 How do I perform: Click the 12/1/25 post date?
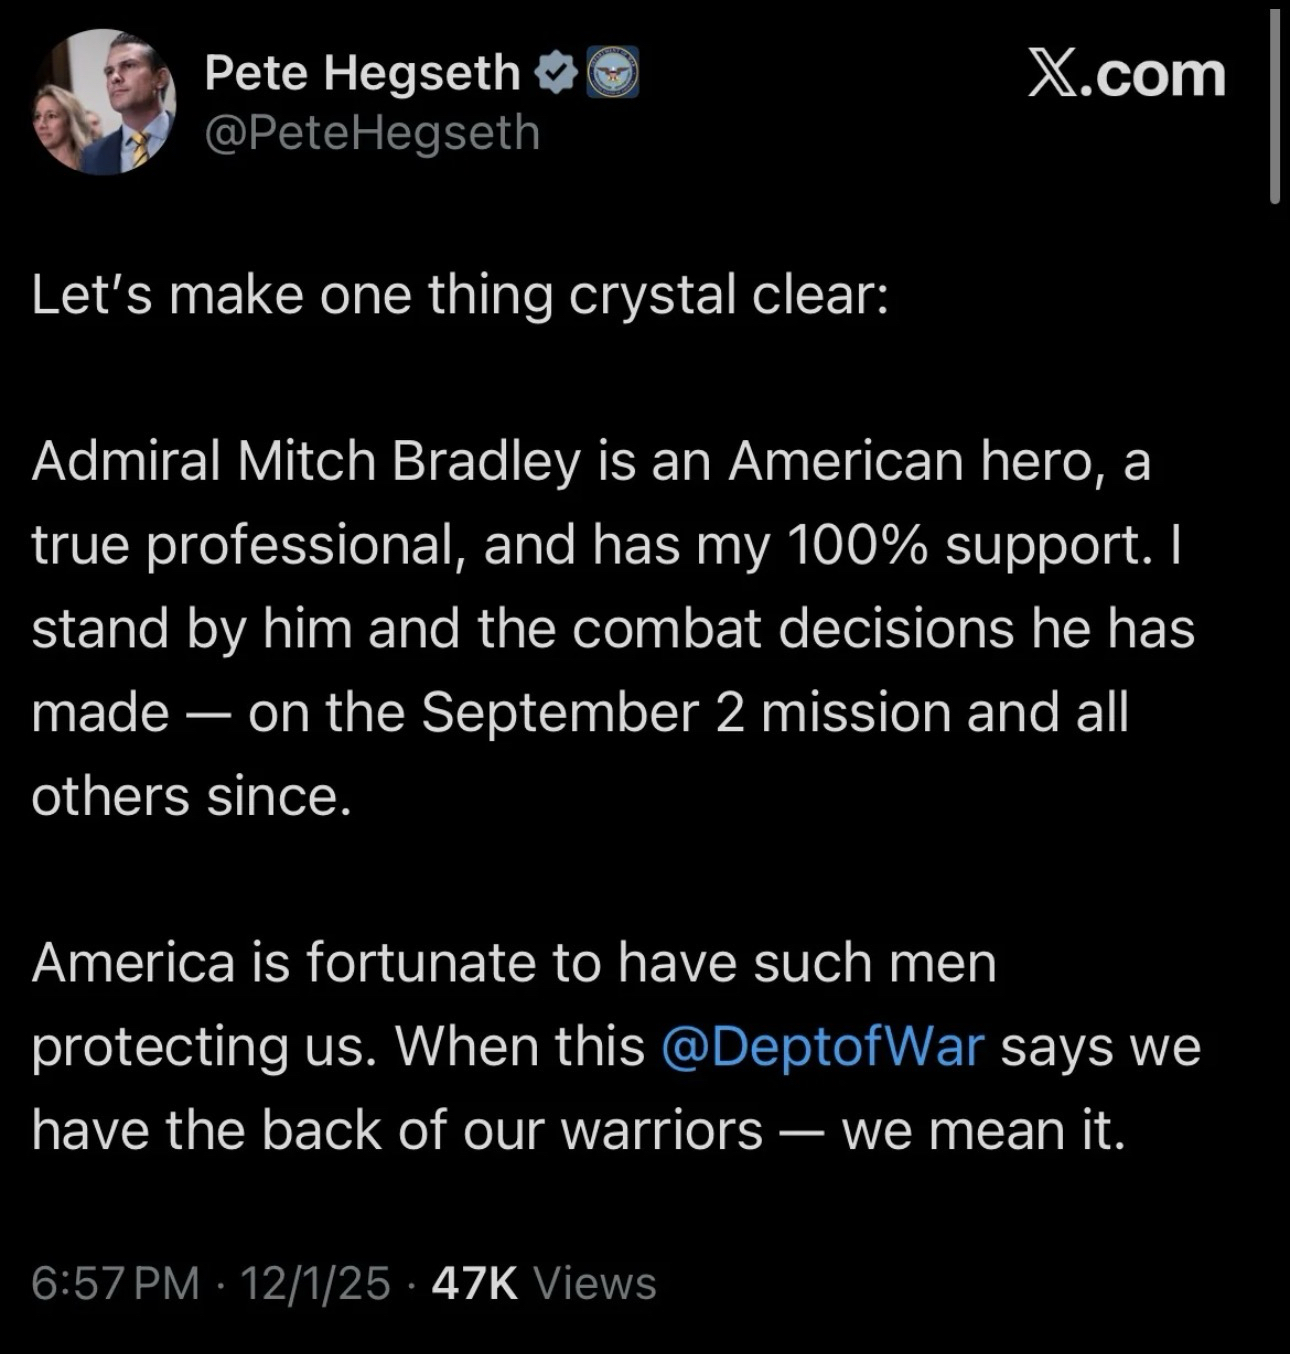(x=314, y=1283)
